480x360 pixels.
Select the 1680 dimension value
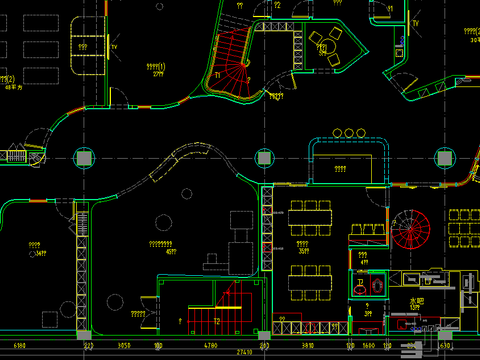click(369, 346)
